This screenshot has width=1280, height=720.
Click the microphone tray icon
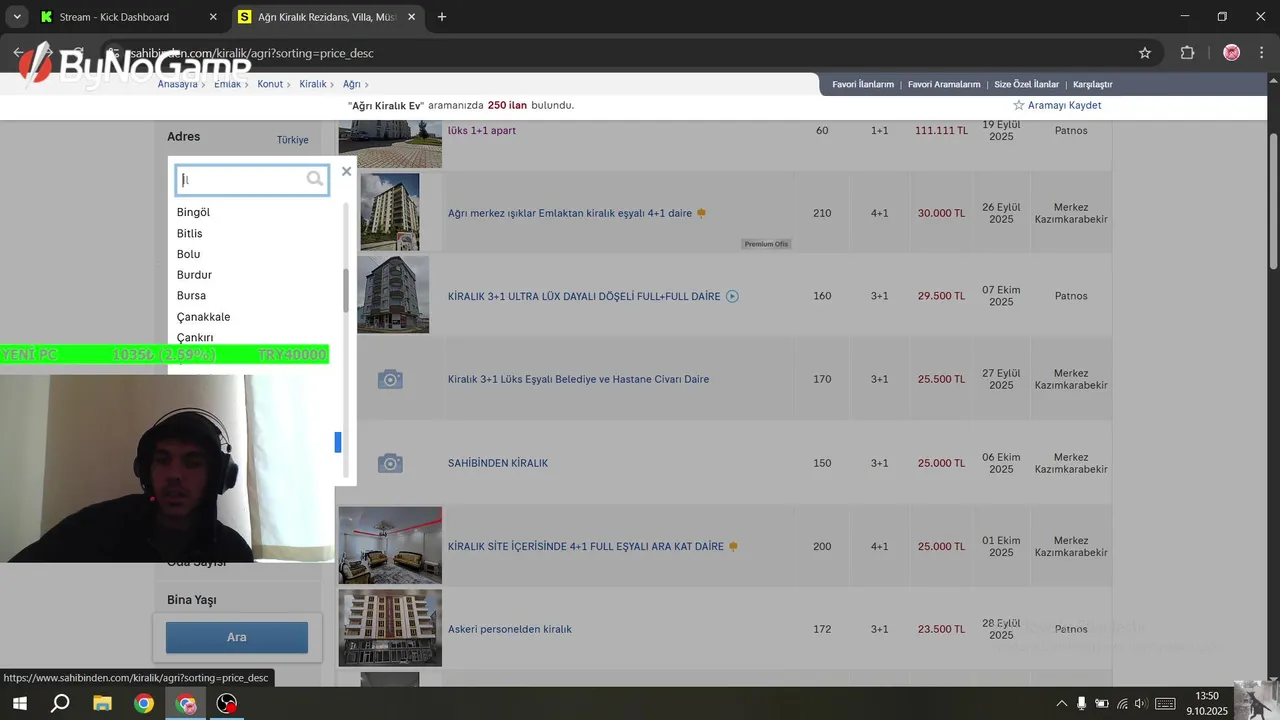[x=1081, y=703]
